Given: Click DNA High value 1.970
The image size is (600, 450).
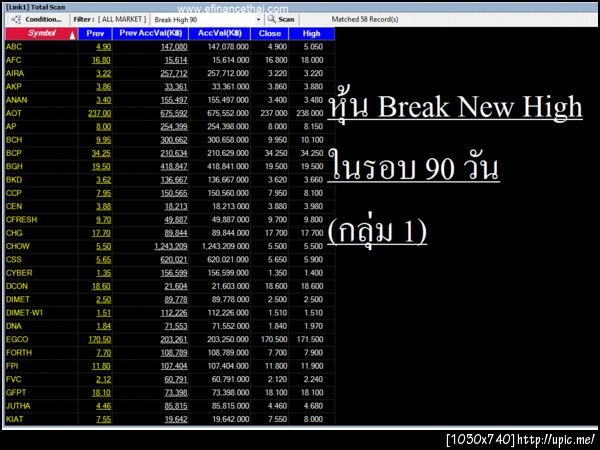Looking at the screenshot, I should click(313, 326).
